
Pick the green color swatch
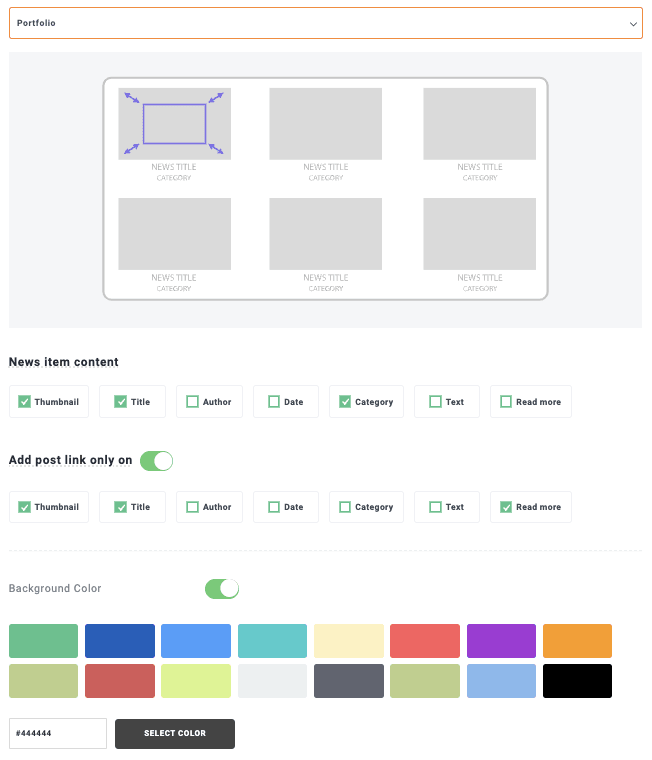click(43, 641)
